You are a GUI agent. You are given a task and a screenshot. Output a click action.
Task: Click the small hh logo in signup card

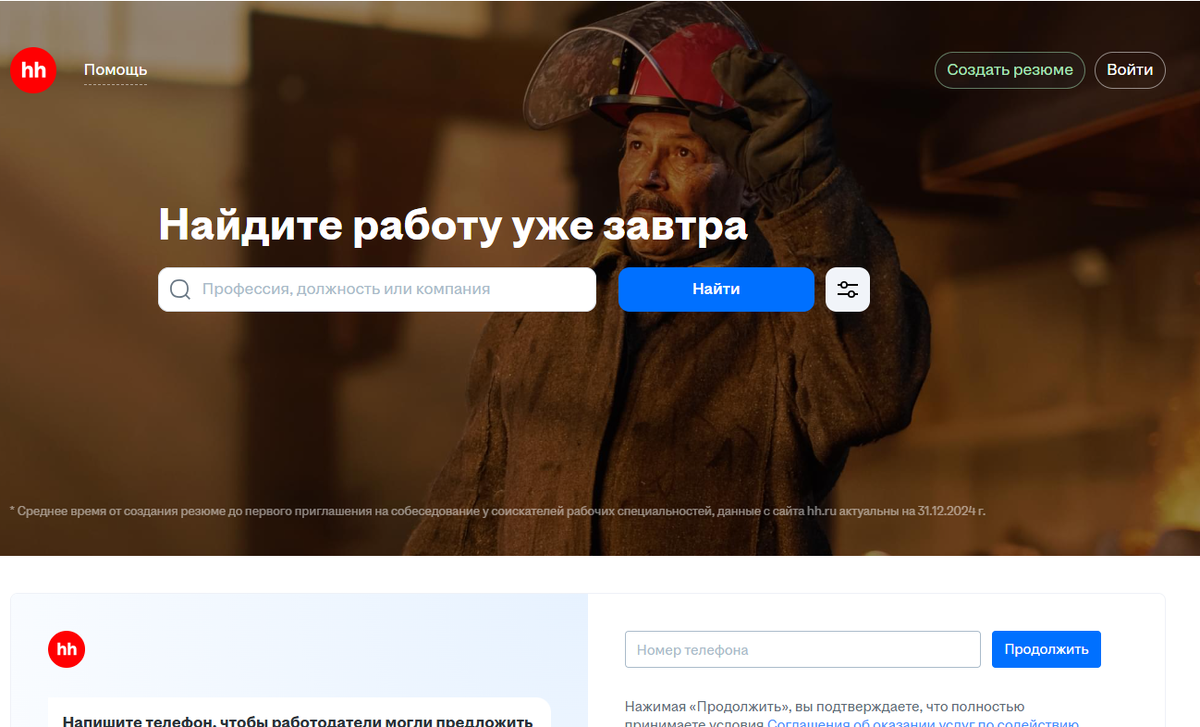click(x=67, y=650)
